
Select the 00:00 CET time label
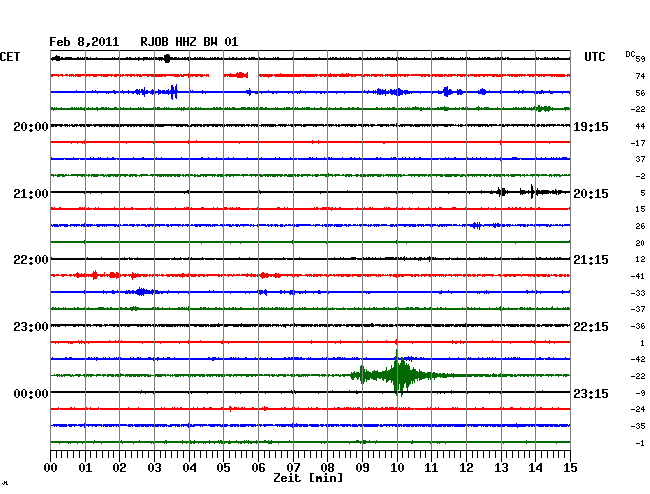click(31, 393)
